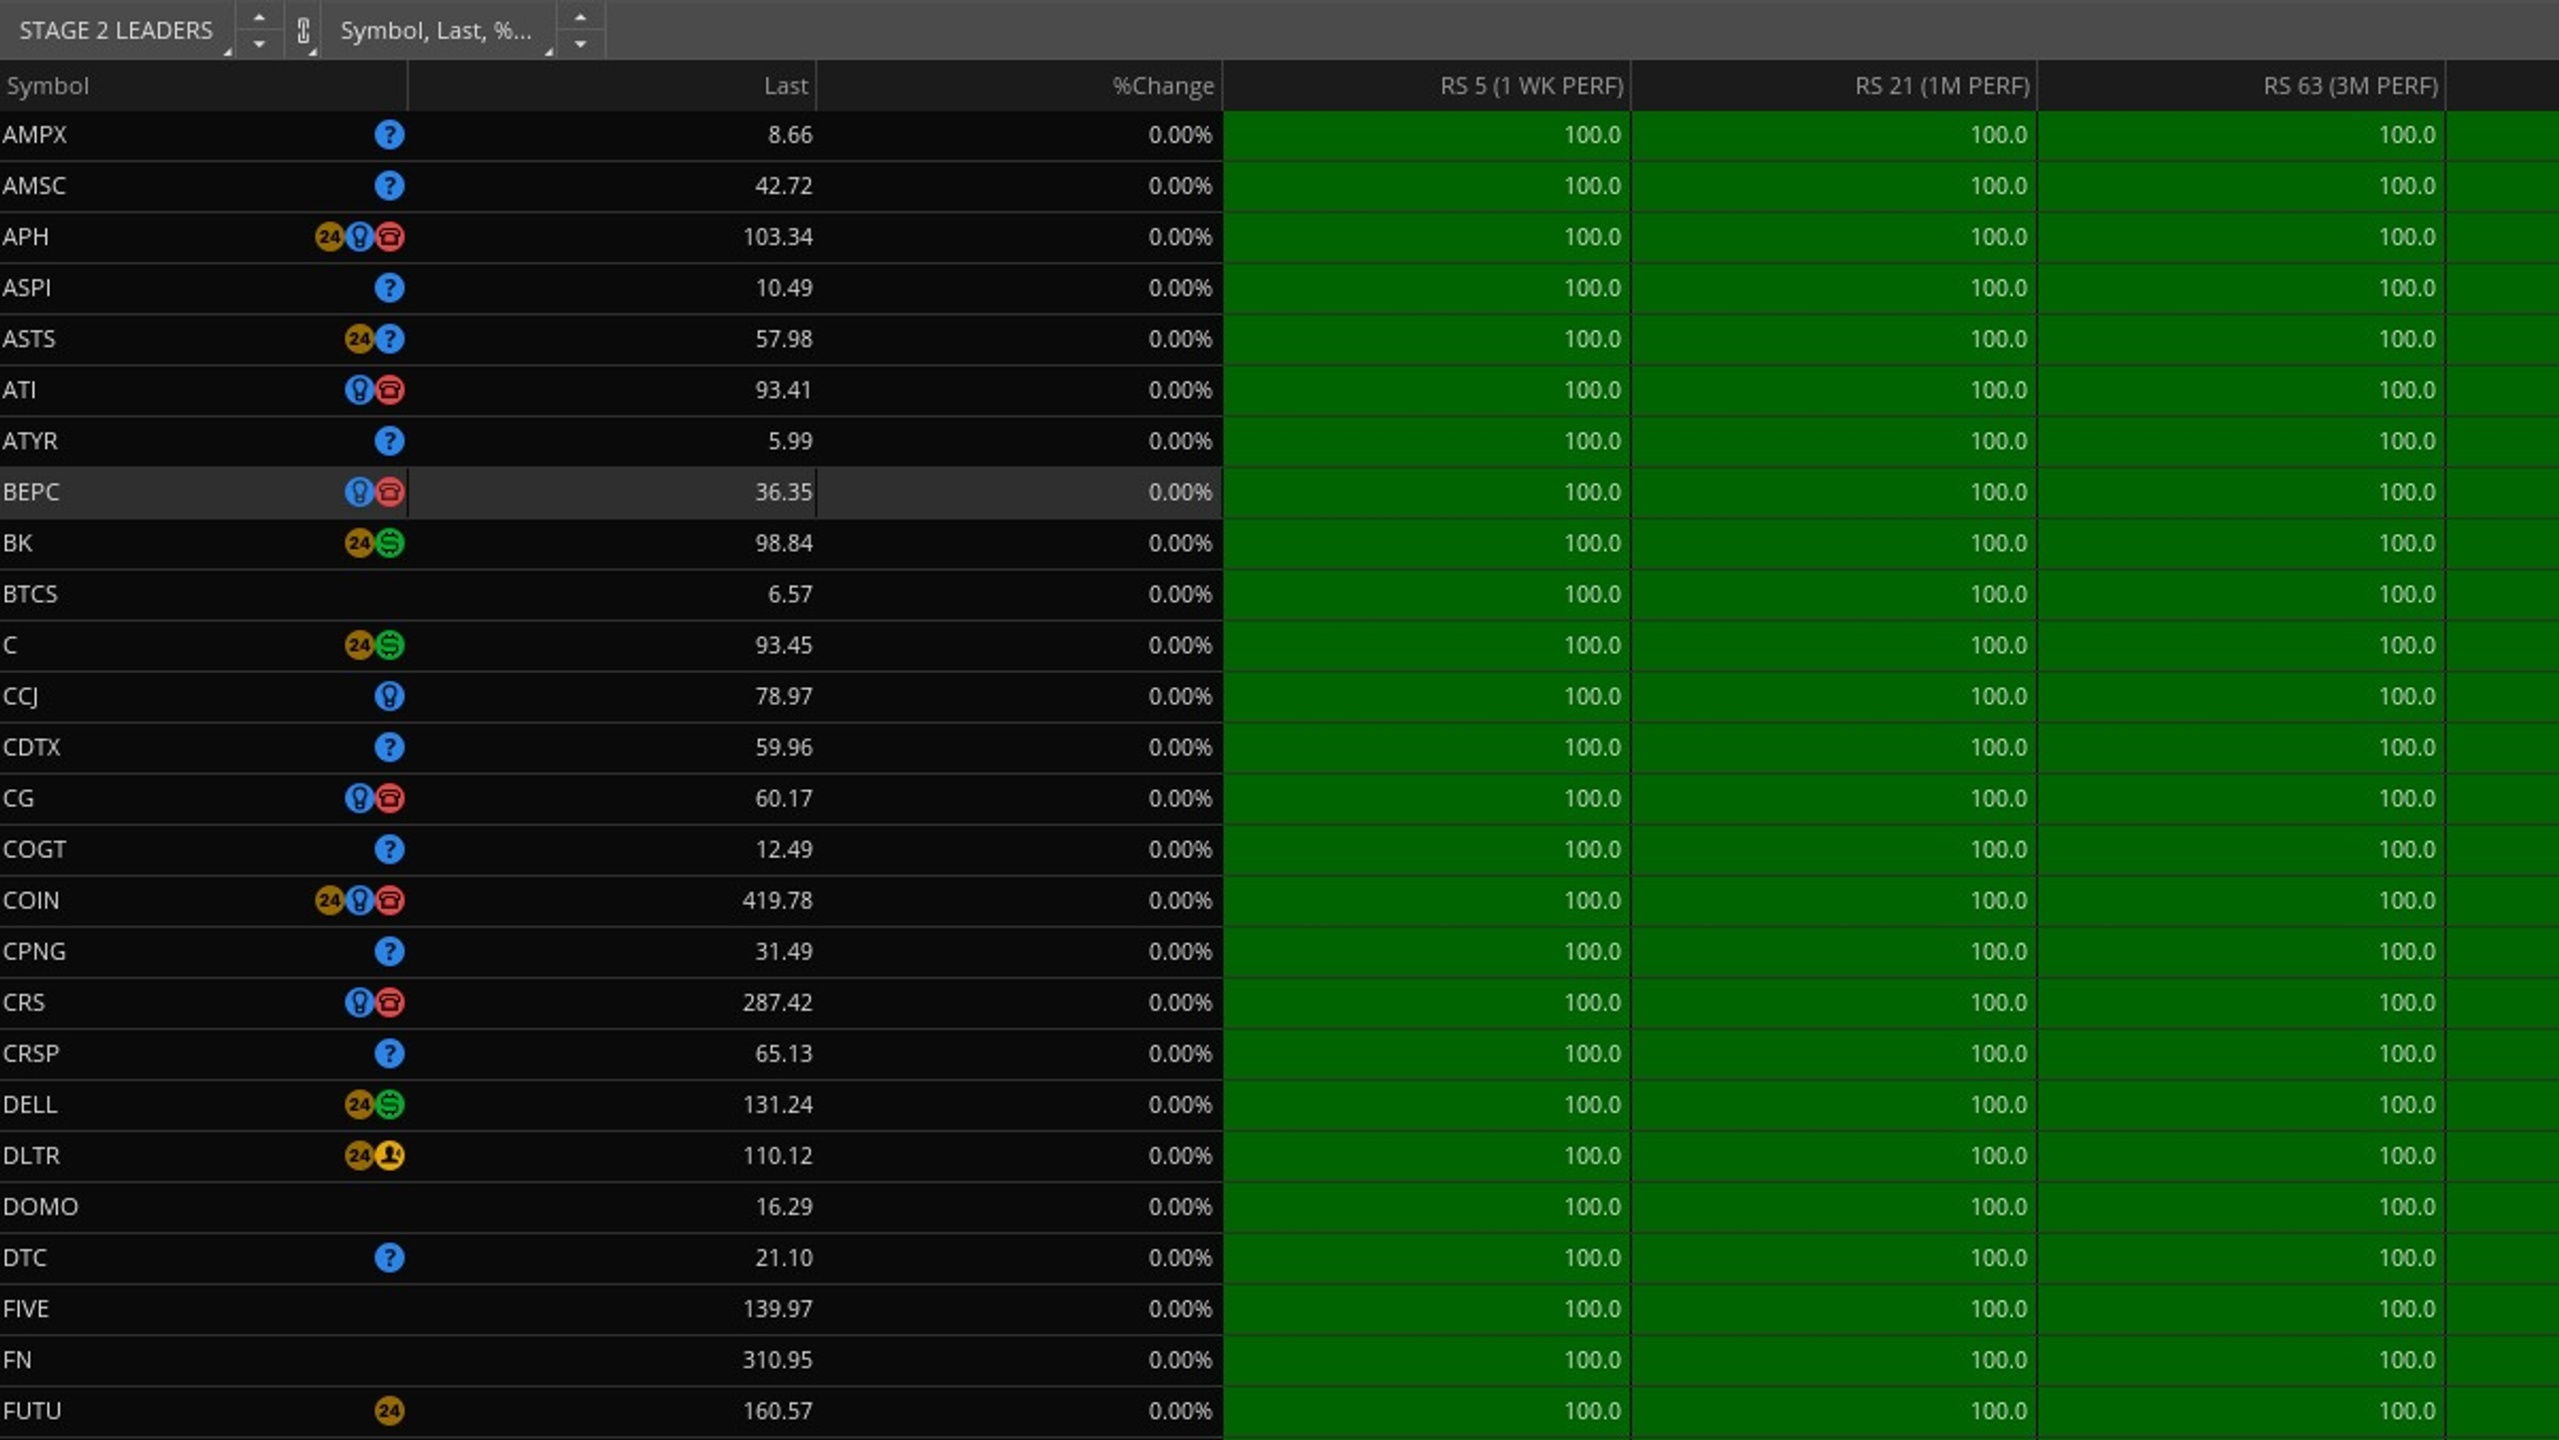Click the orange 24 icon on BK row
Screen dimensions: 2559x1440
359,543
